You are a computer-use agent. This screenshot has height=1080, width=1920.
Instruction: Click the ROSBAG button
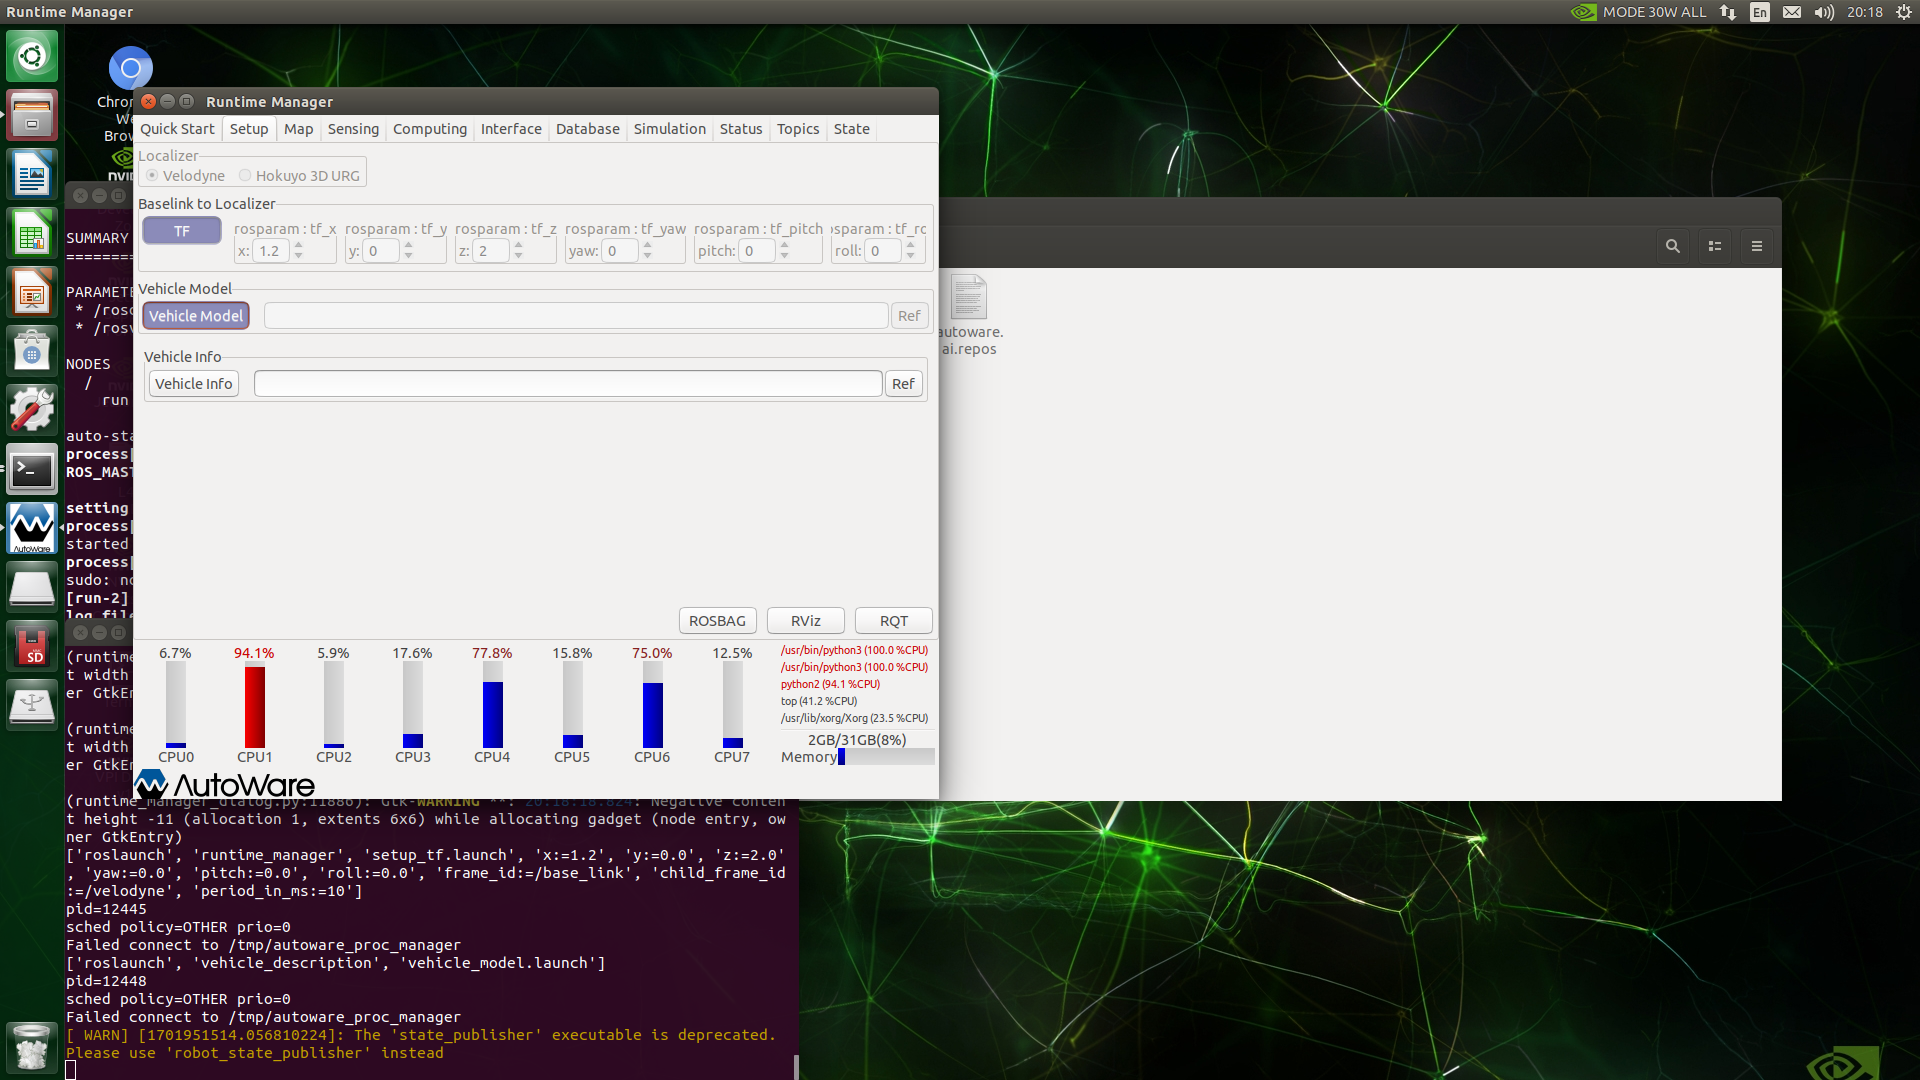[717, 621]
